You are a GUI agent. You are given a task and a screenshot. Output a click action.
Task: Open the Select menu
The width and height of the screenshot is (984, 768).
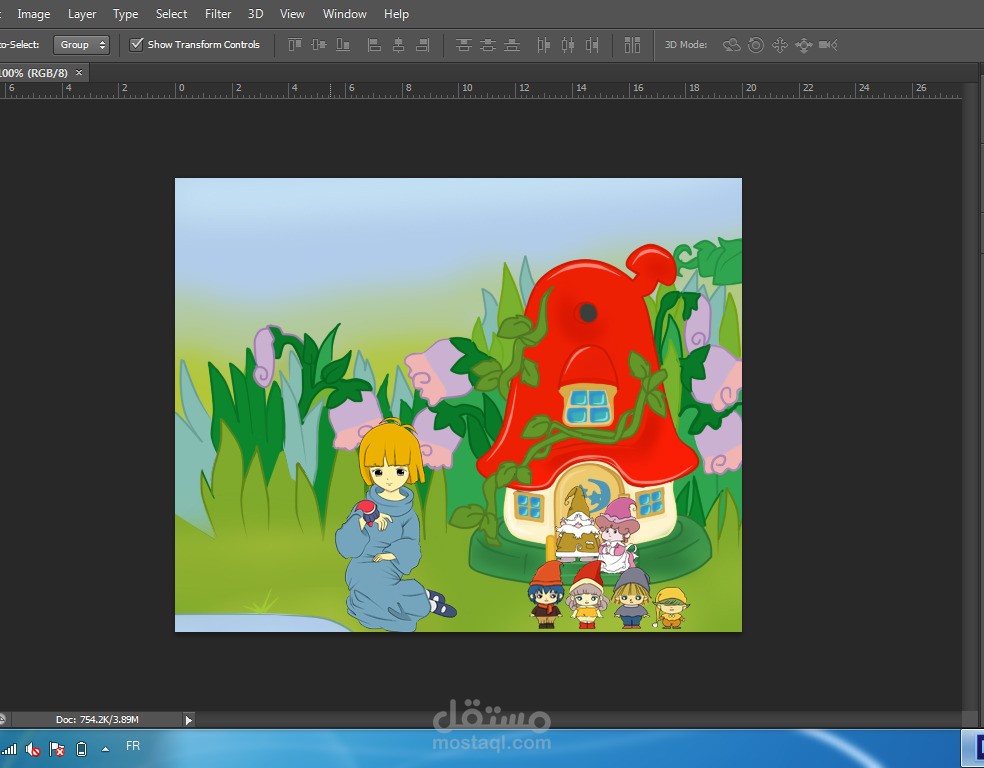point(171,14)
